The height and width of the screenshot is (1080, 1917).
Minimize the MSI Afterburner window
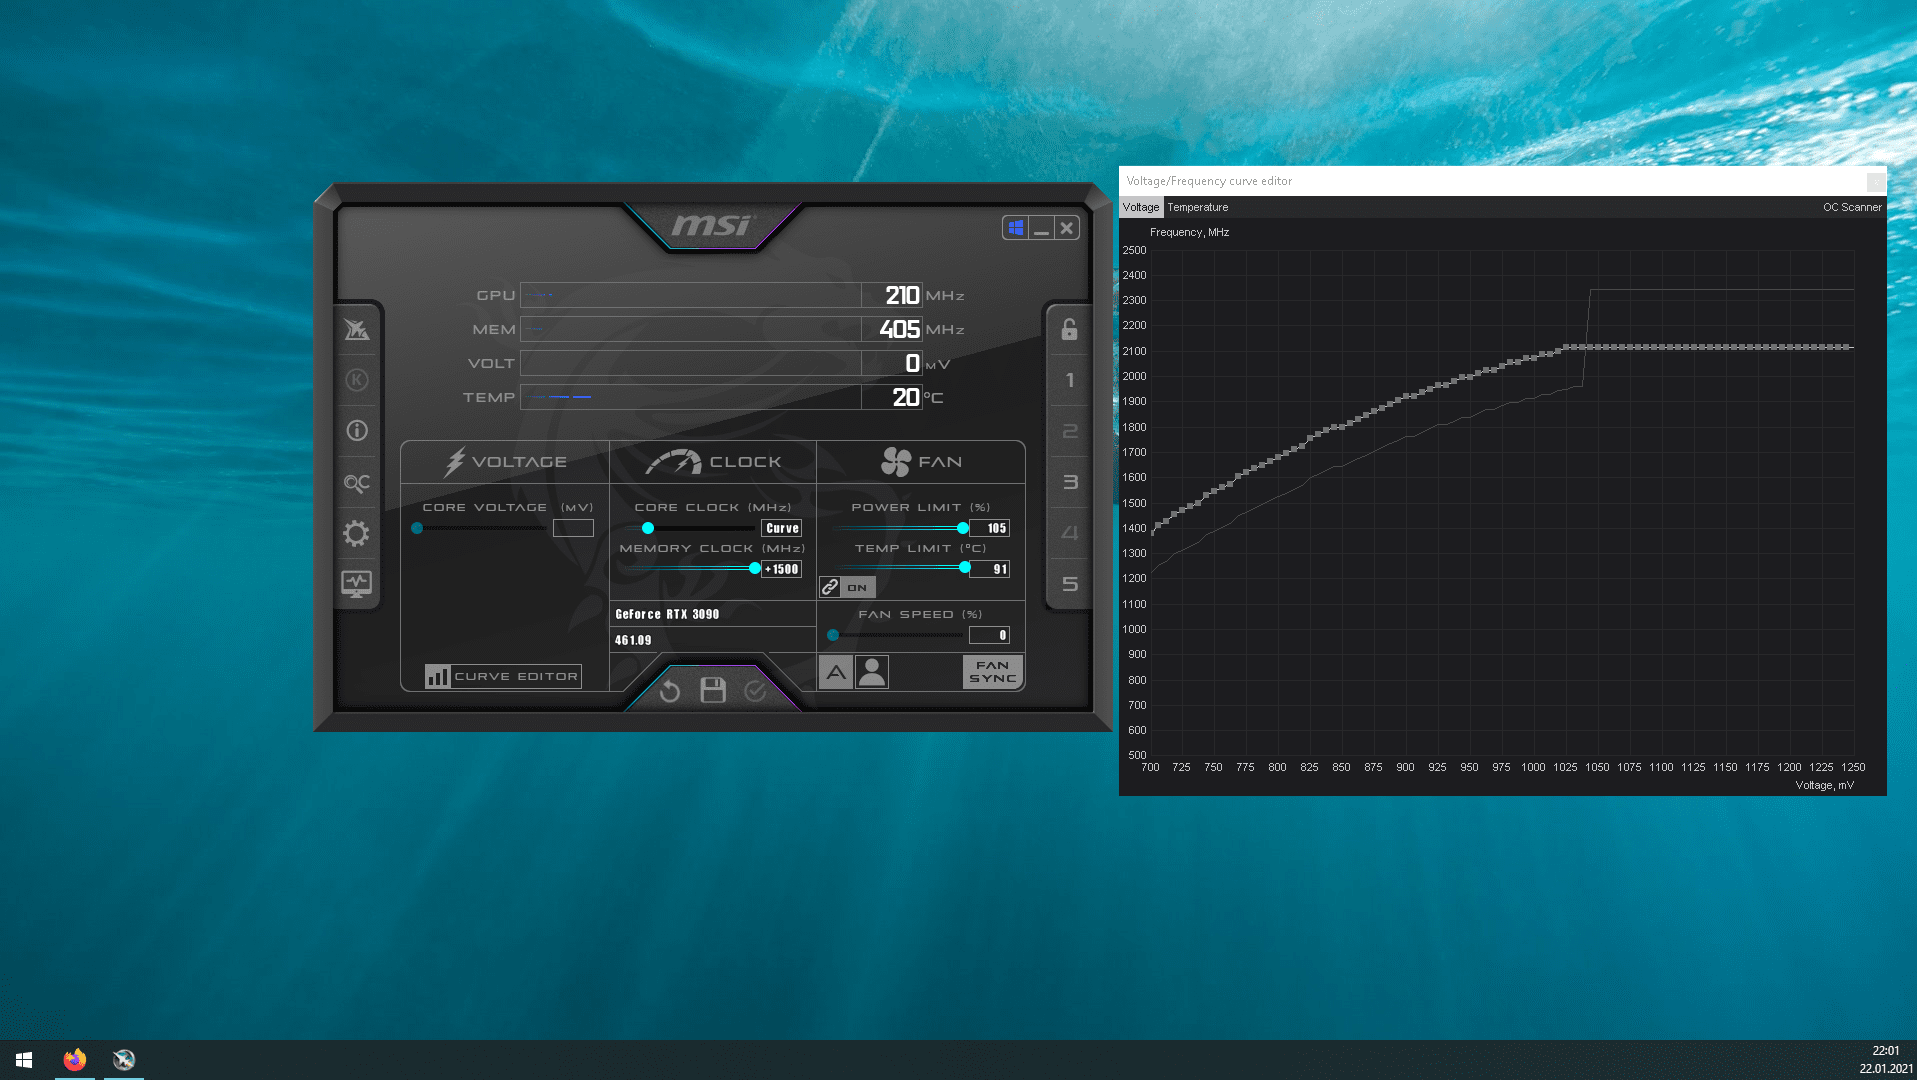pyautogui.click(x=1041, y=228)
